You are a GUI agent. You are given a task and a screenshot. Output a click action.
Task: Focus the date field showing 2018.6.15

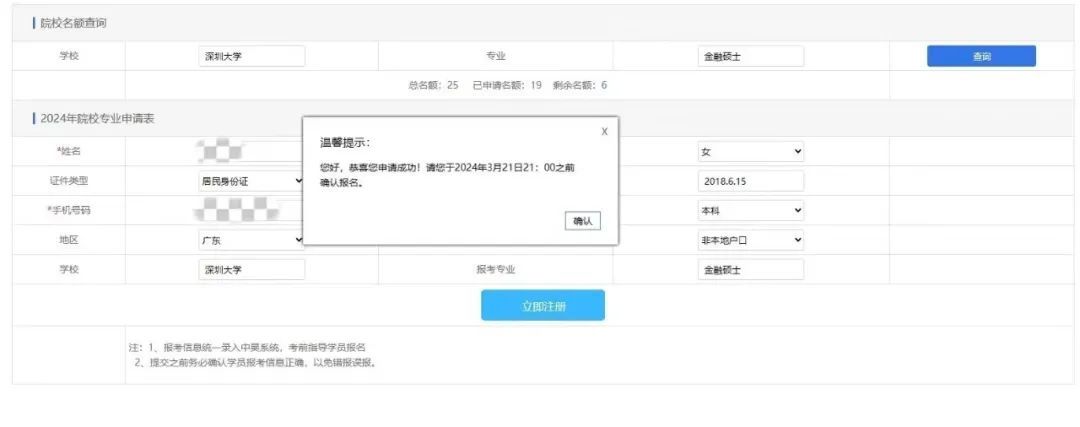coord(750,181)
